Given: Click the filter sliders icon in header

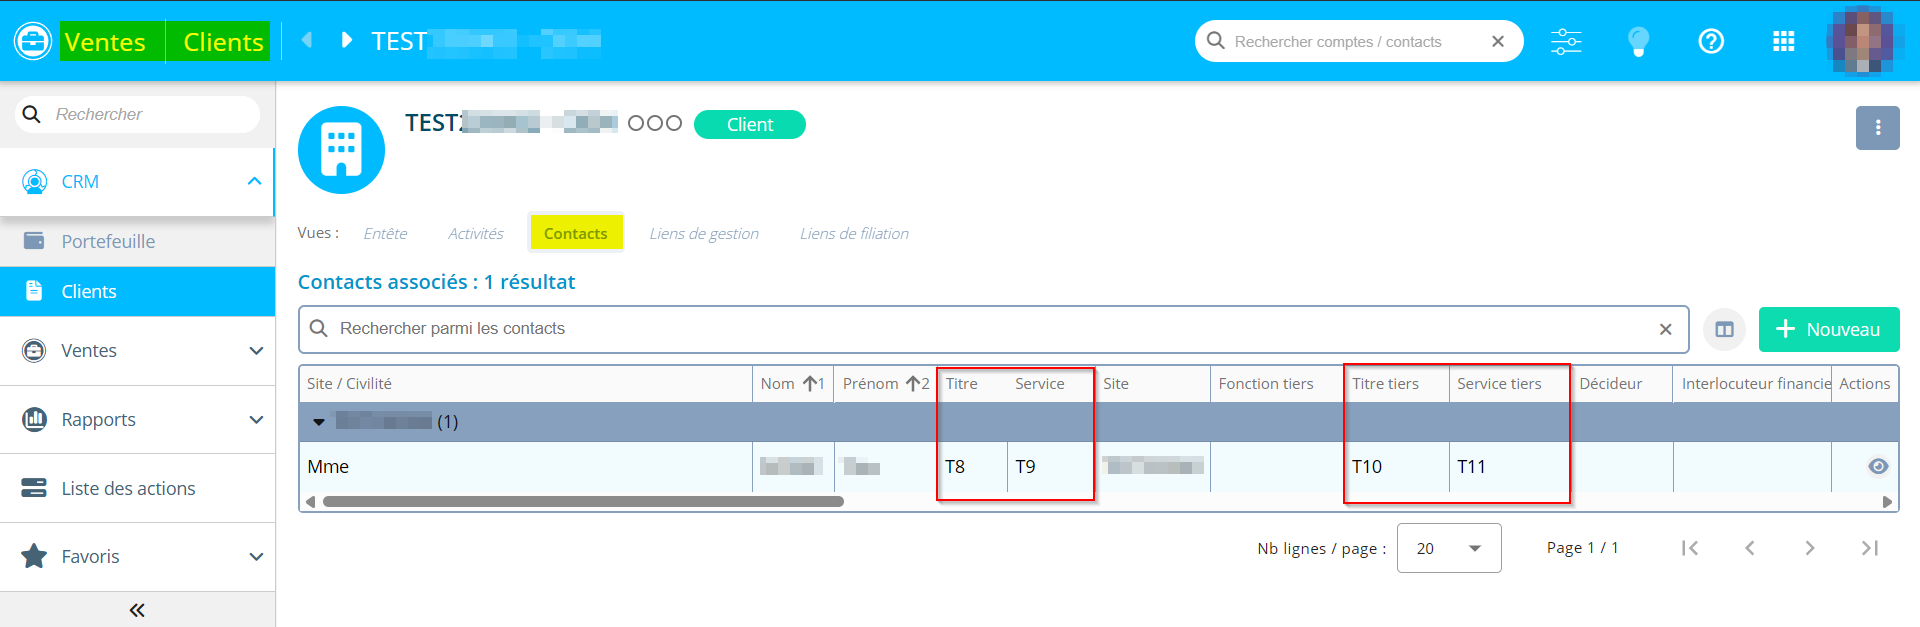Looking at the screenshot, I should click(x=1565, y=41).
